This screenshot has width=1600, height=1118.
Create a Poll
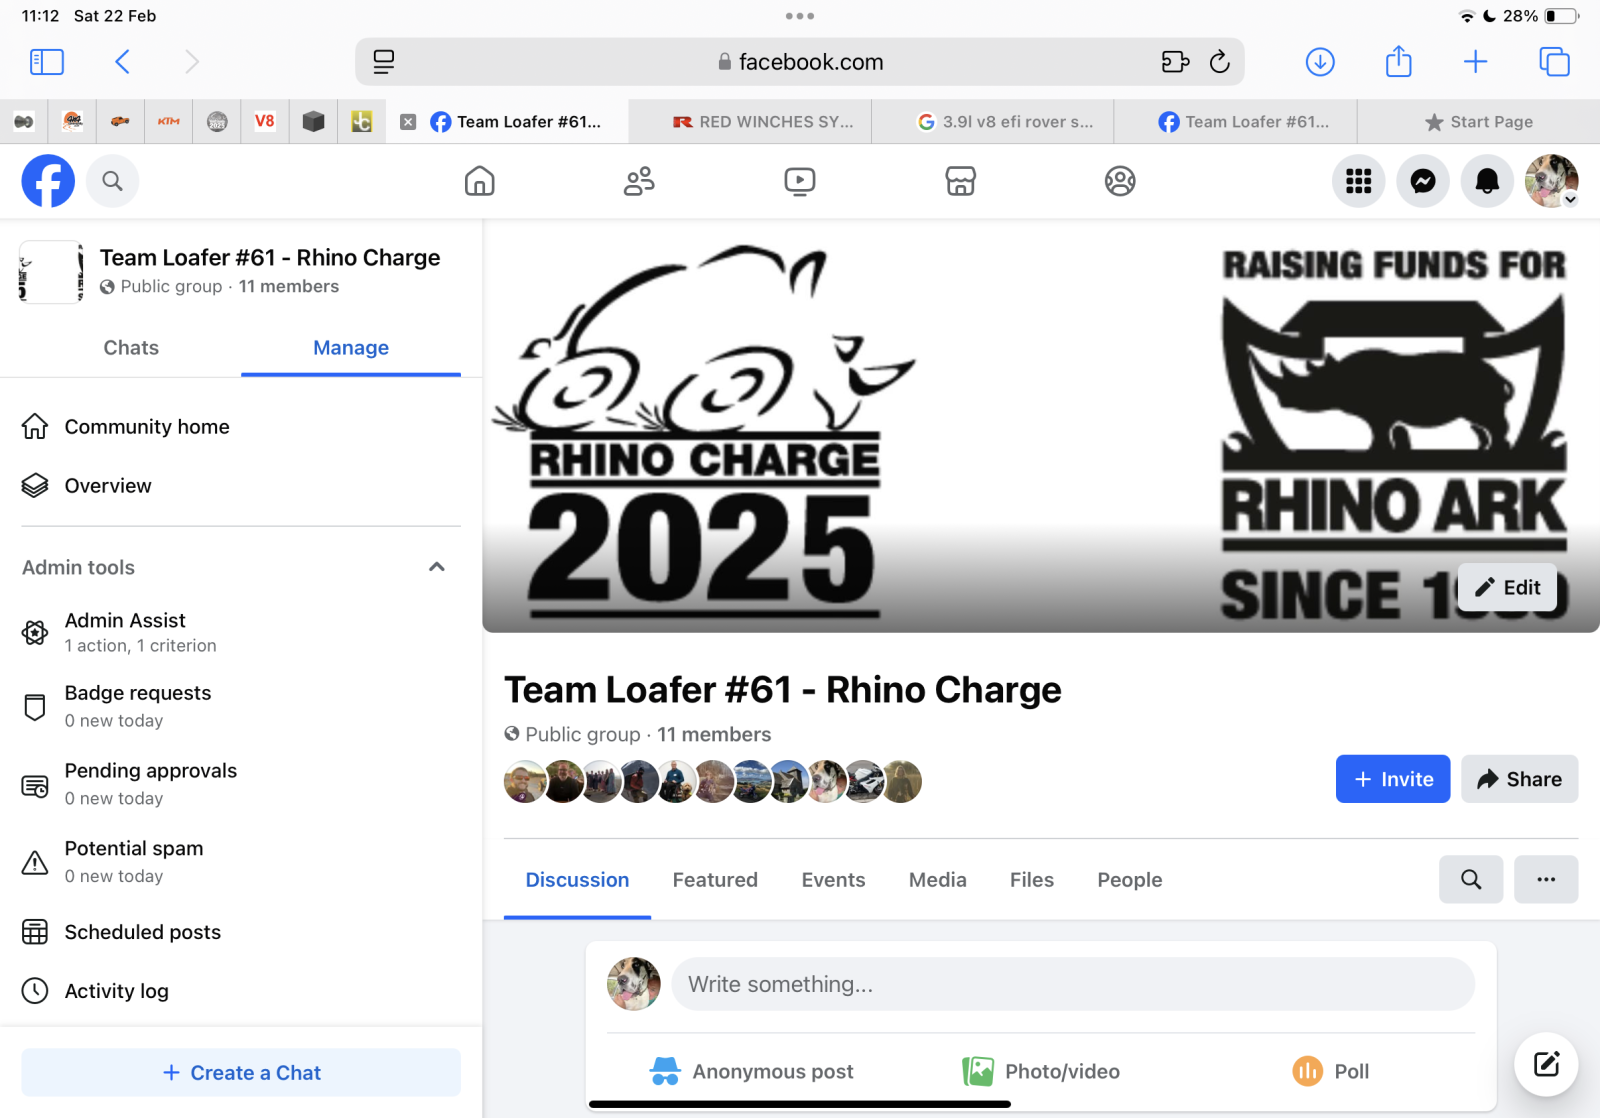1331,1072
